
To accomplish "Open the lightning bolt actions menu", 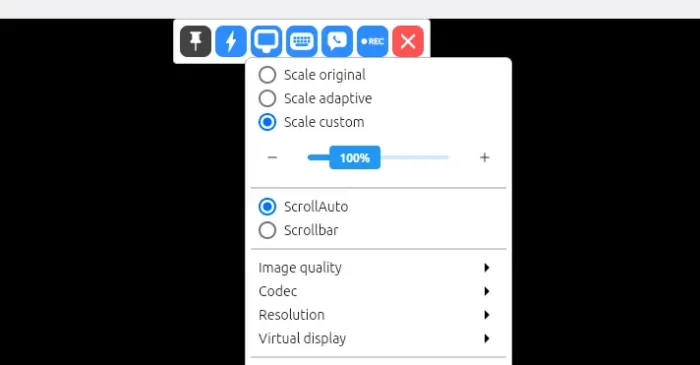I will (231, 41).
